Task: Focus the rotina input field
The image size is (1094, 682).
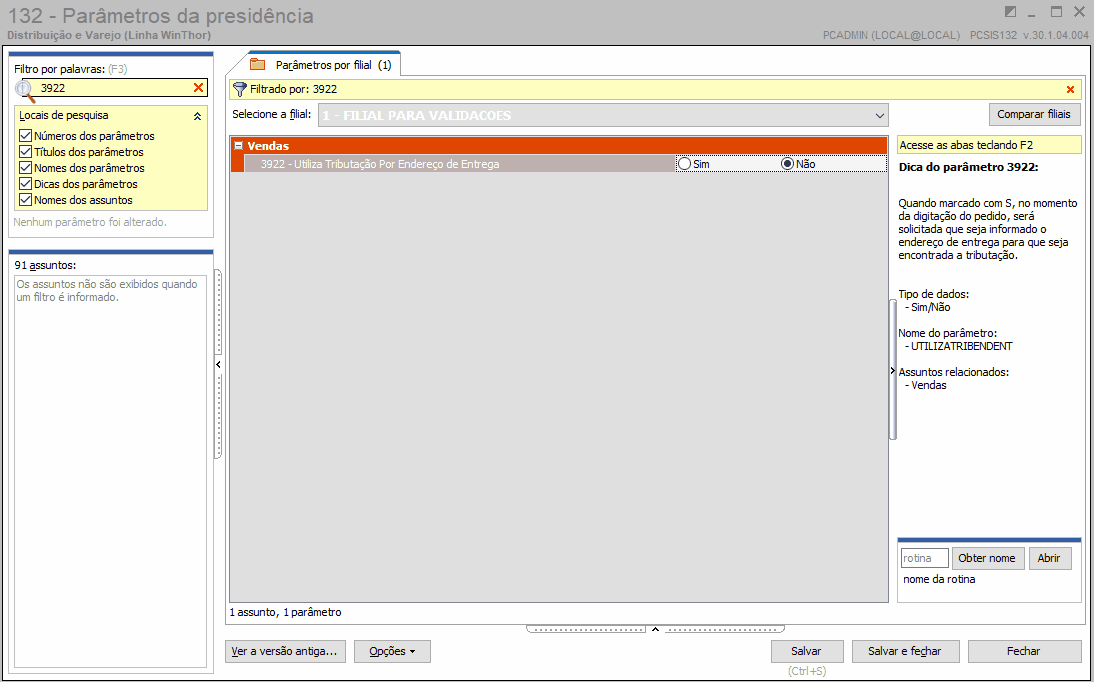Action: [x=924, y=558]
